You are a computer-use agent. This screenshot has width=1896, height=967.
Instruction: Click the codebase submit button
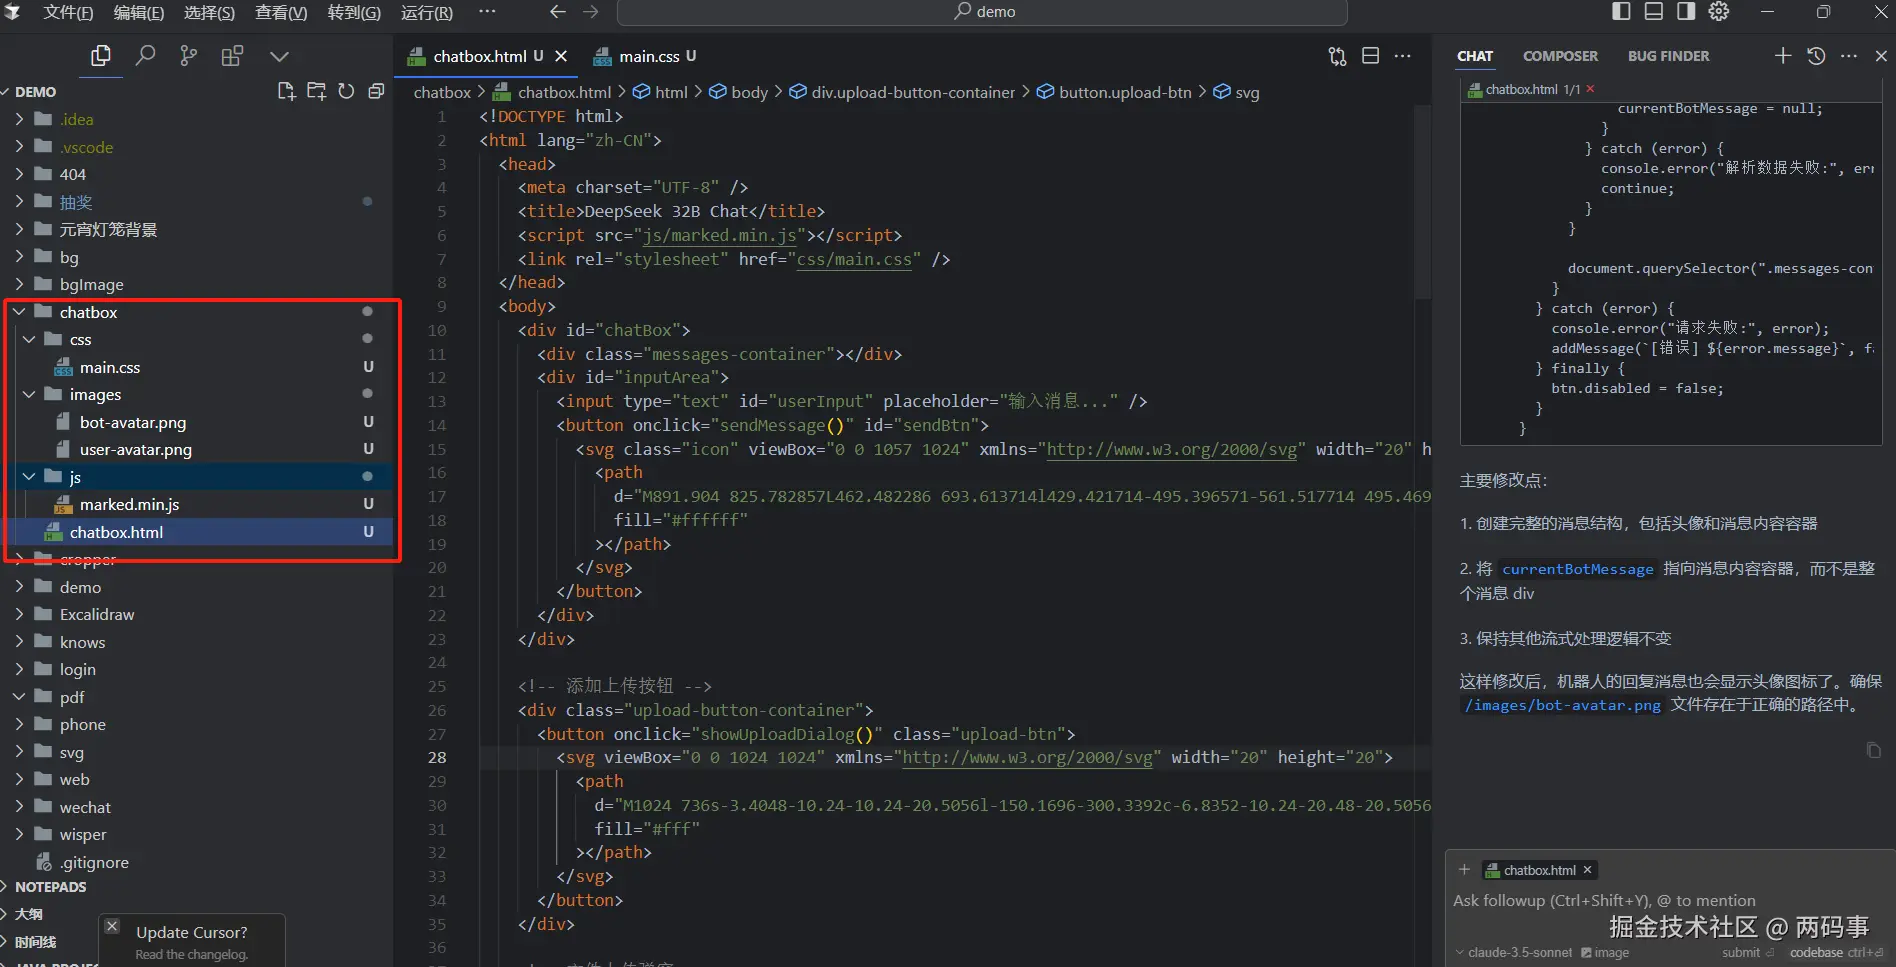pos(1836,953)
